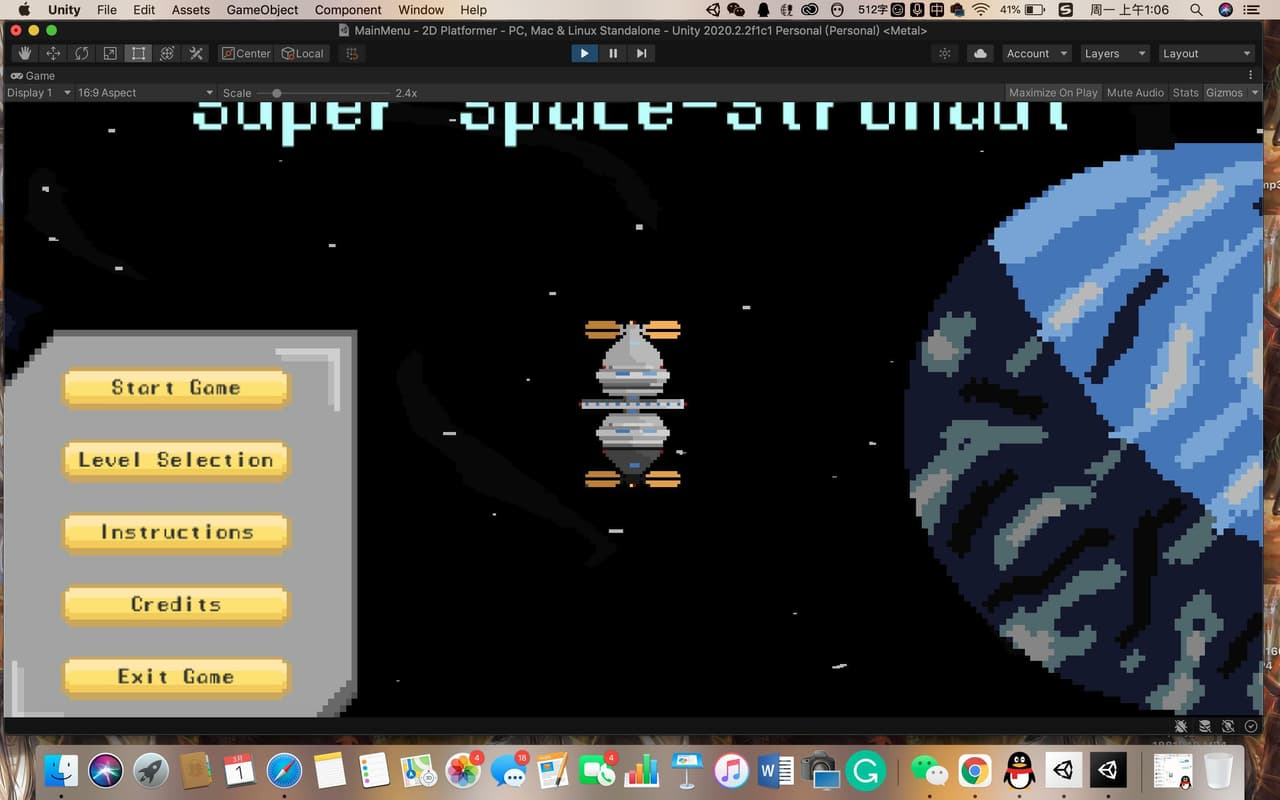Open Grammarly from the dock

click(x=866, y=770)
